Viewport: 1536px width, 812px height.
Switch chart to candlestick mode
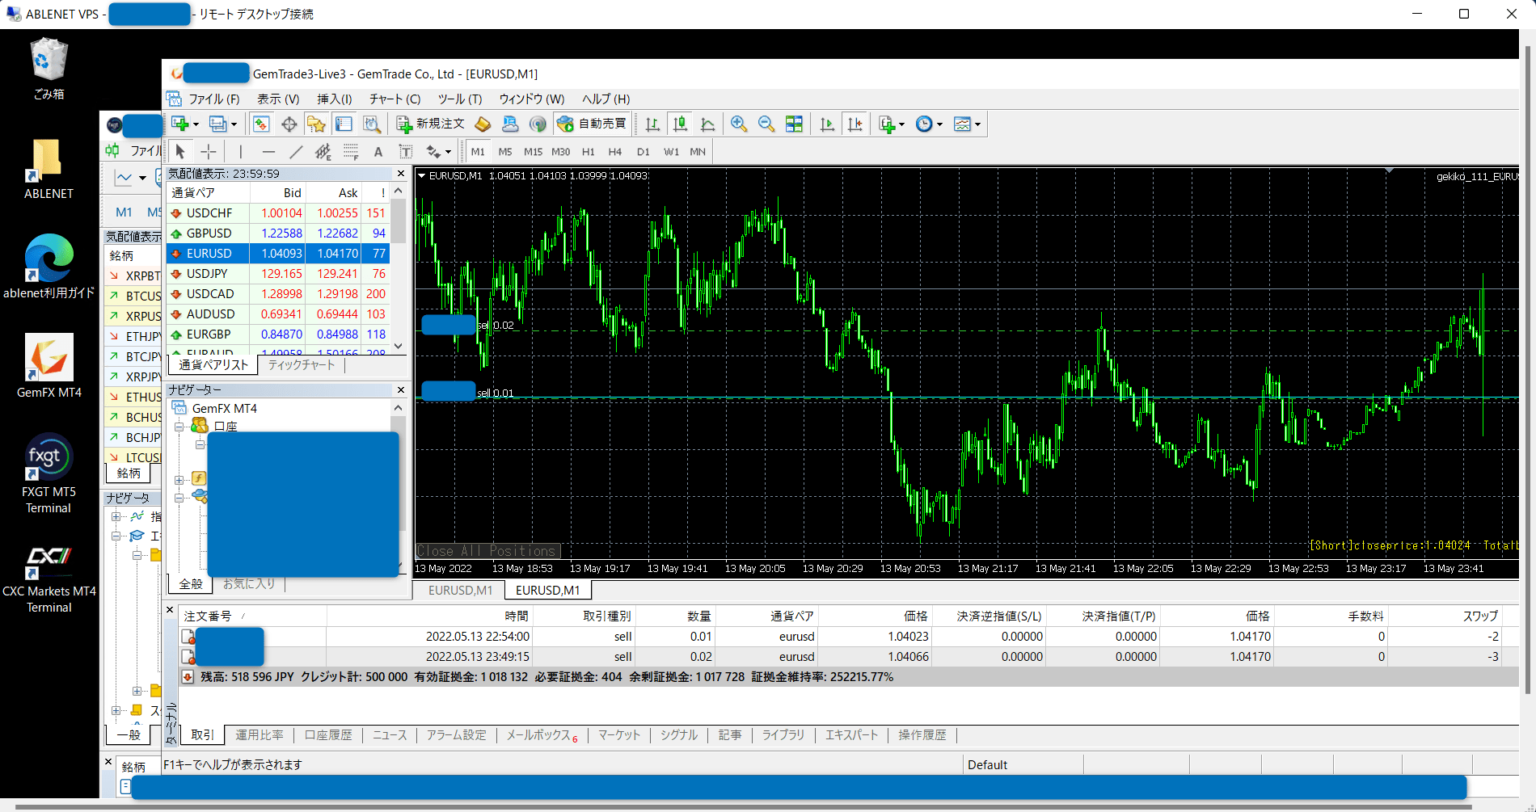coord(680,124)
